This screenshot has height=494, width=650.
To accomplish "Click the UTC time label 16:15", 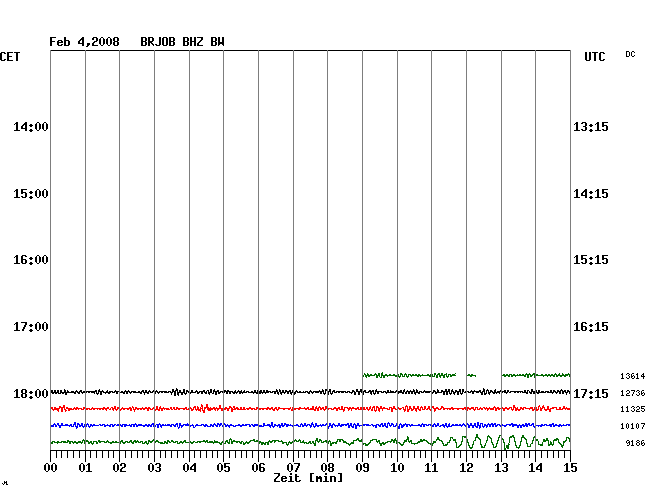I will [x=591, y=327].
